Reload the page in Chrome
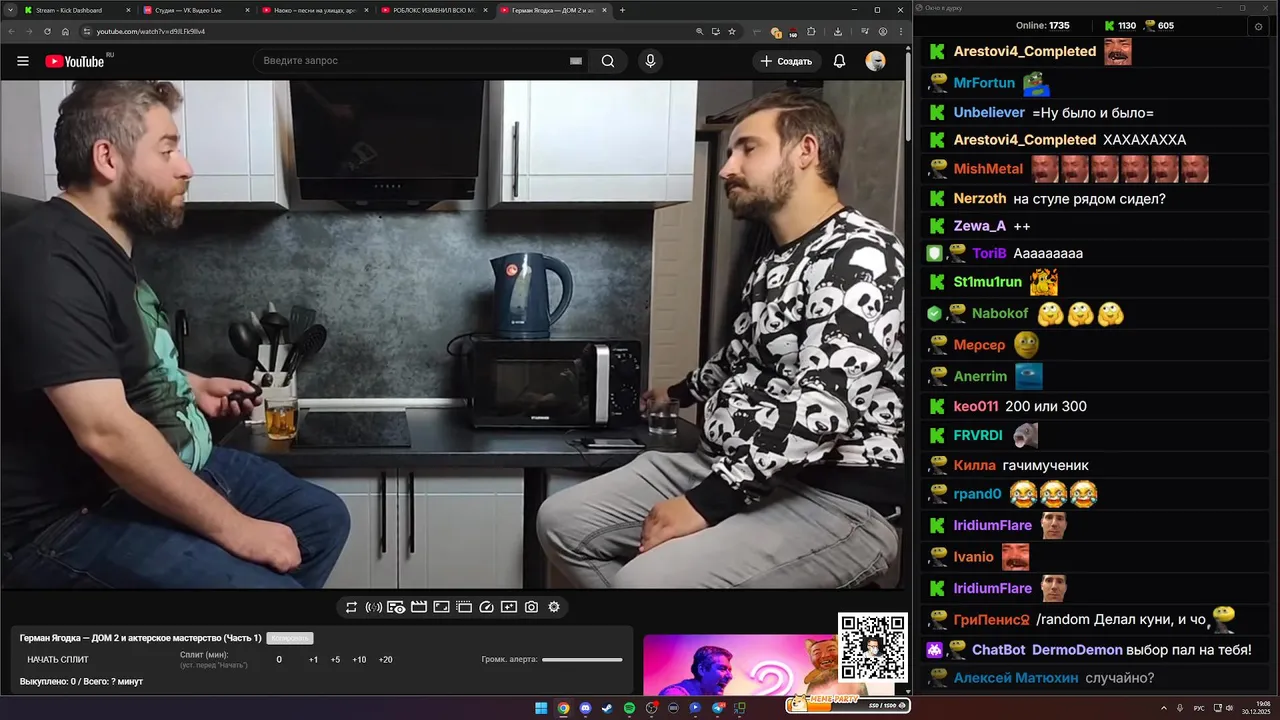This screenshot has height=720, width=1280. 47,31
